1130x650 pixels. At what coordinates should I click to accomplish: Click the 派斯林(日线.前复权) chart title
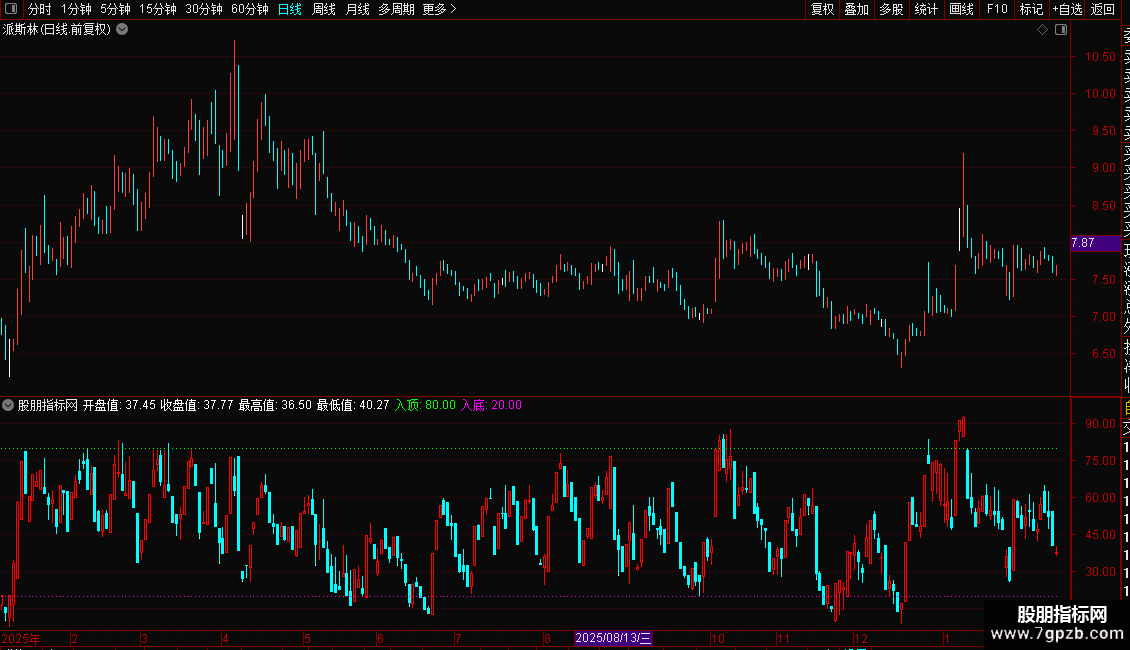(57, 30)
